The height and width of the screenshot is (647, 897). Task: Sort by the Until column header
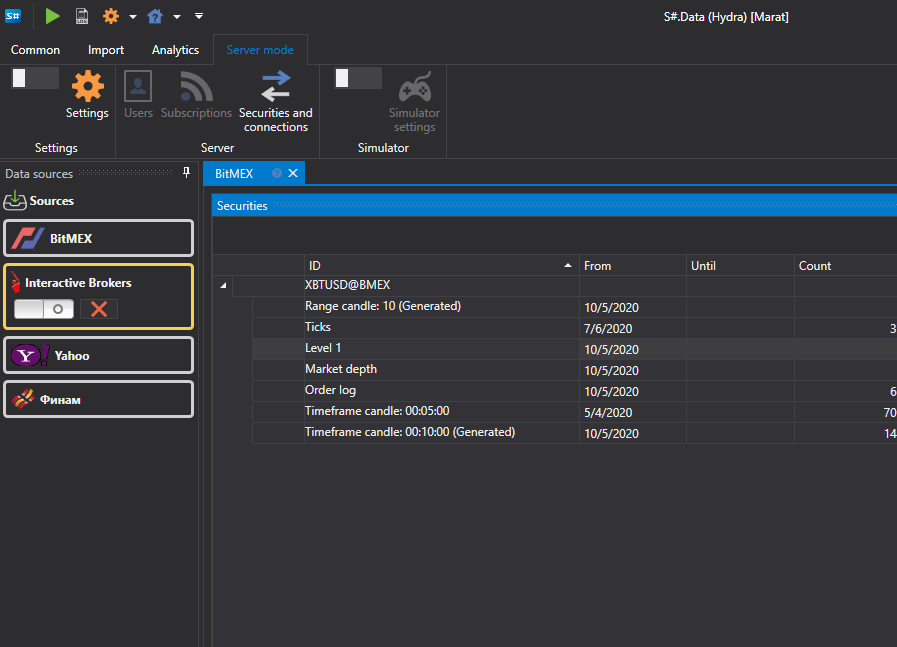pyautogui.click(x=740, y=265)
